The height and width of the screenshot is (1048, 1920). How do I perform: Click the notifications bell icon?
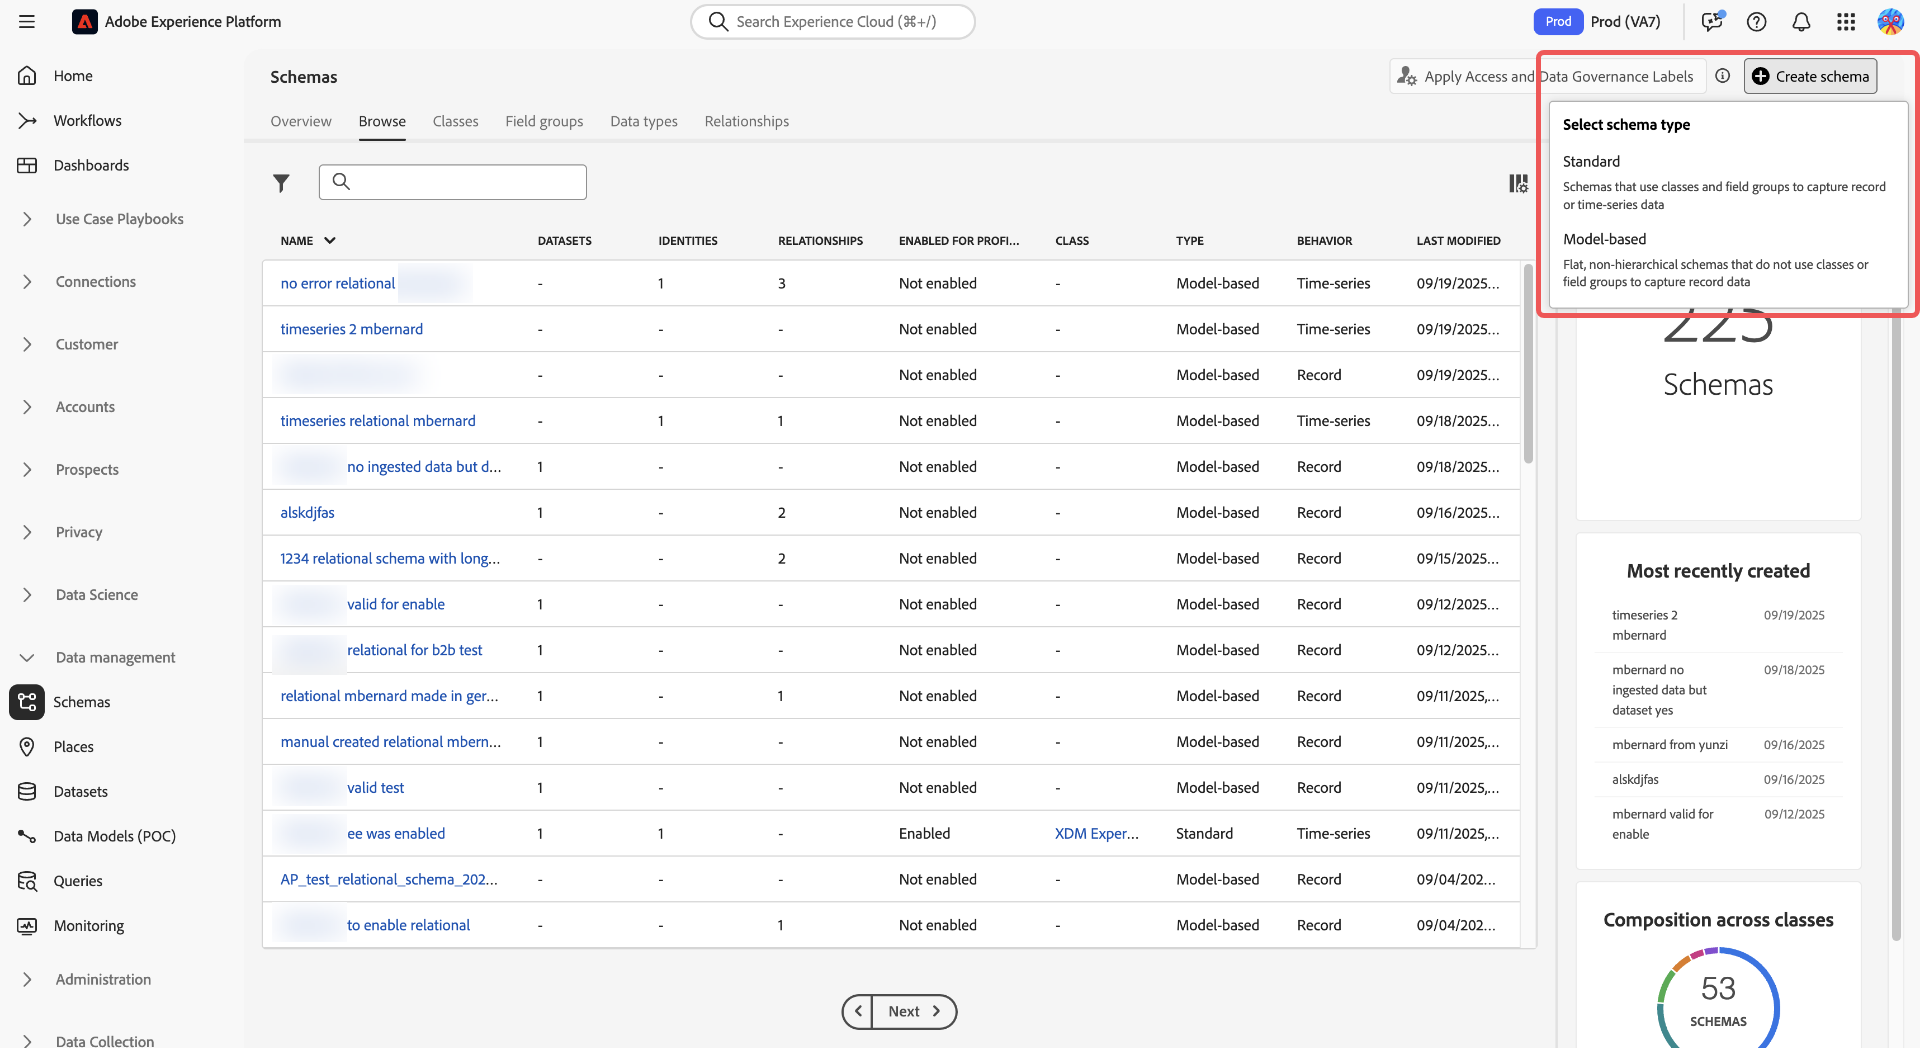pyautogui.click(x=1801, y=22)
